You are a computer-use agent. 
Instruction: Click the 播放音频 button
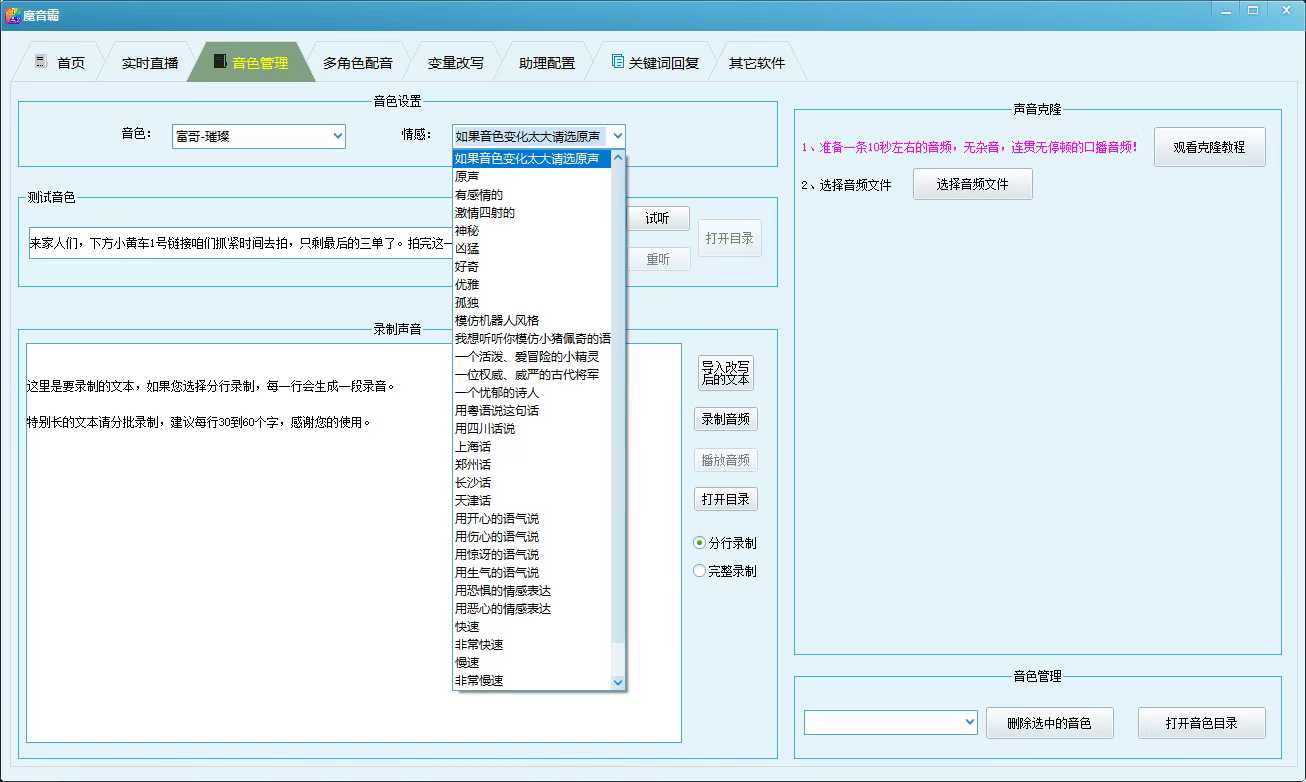[x=726, y=460]
